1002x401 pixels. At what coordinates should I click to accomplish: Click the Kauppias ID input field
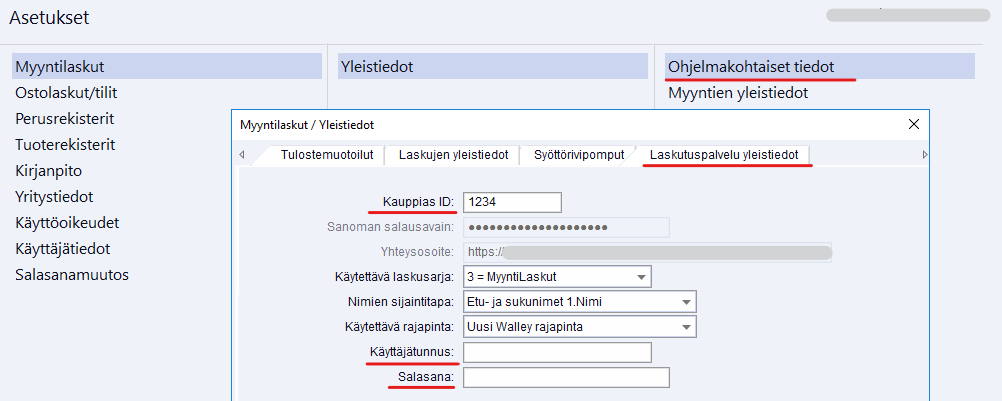coord(511,202)
